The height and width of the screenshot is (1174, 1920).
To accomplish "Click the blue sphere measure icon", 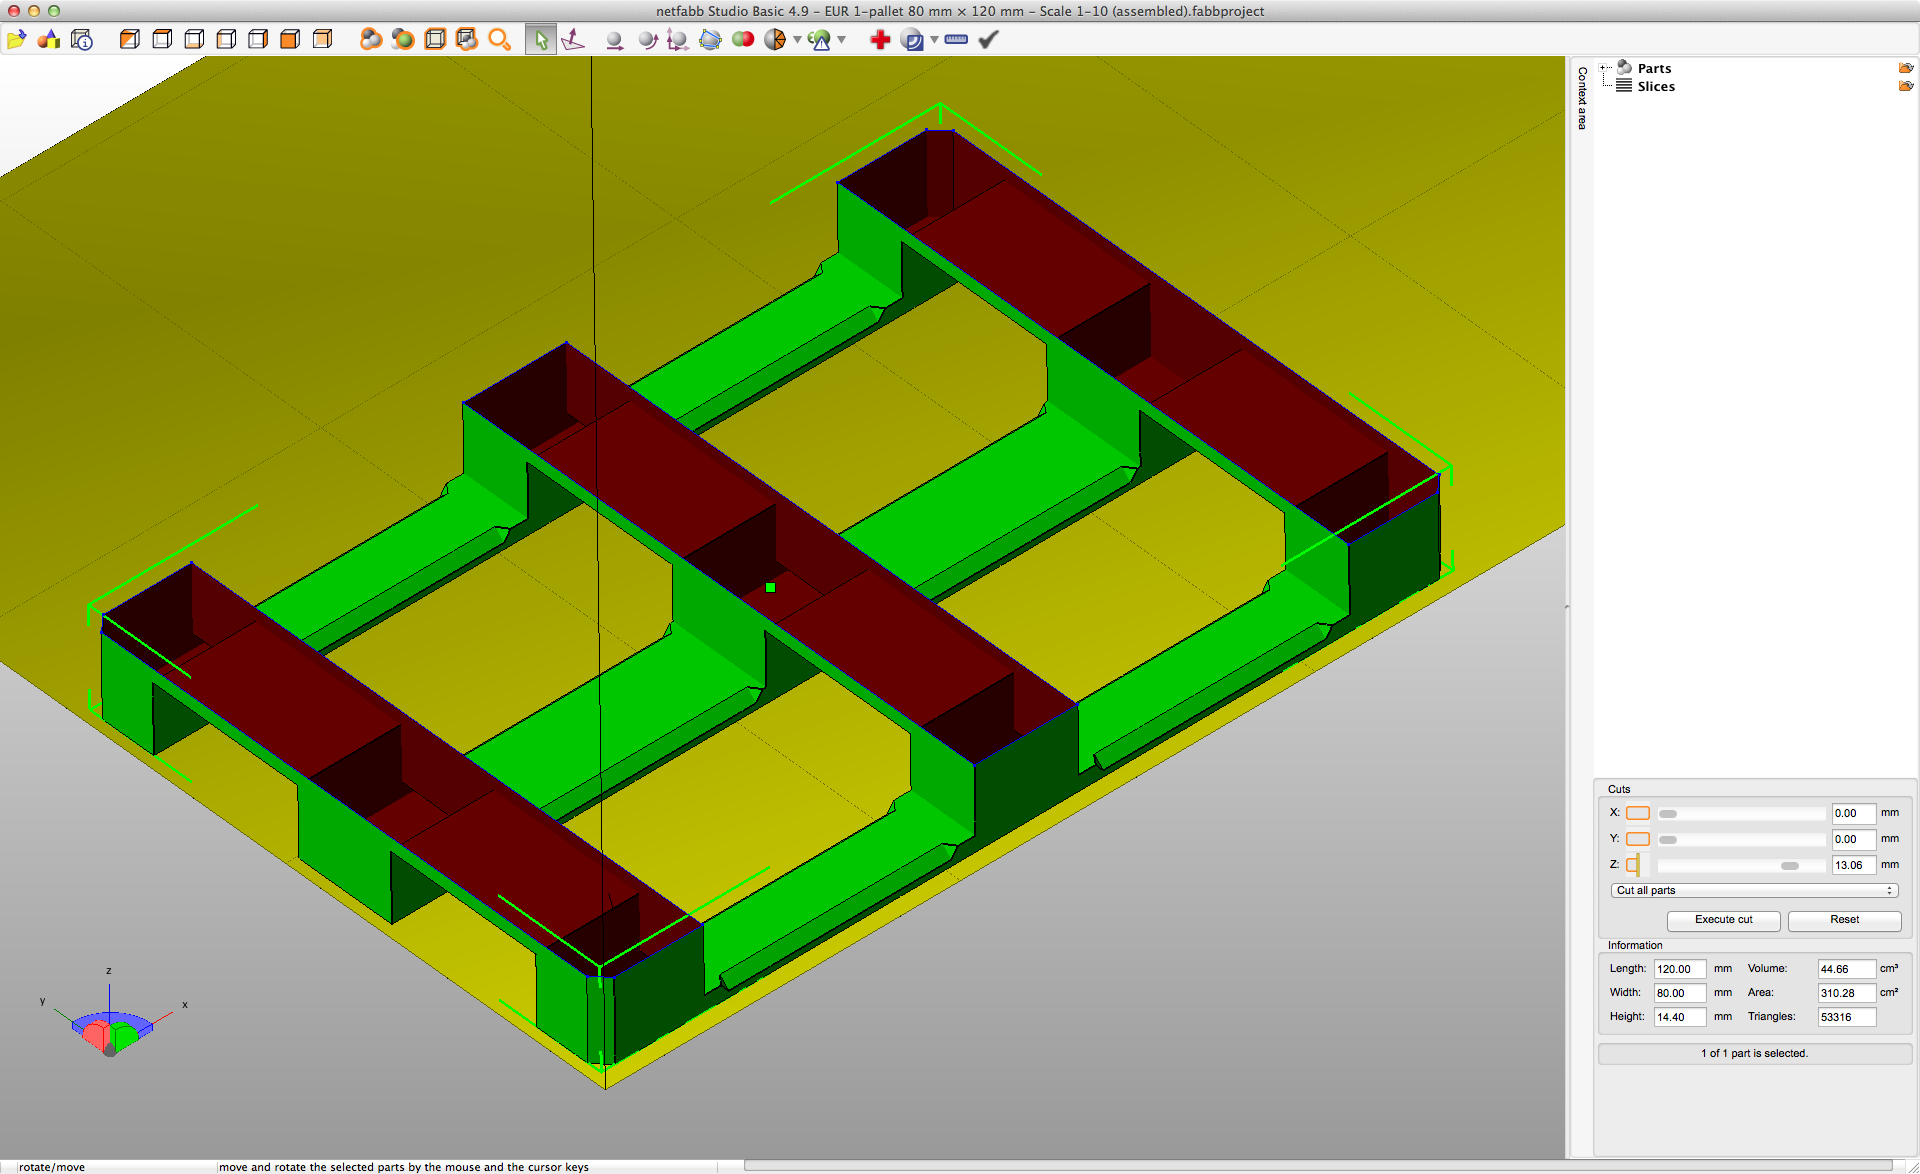I will 912,39.
